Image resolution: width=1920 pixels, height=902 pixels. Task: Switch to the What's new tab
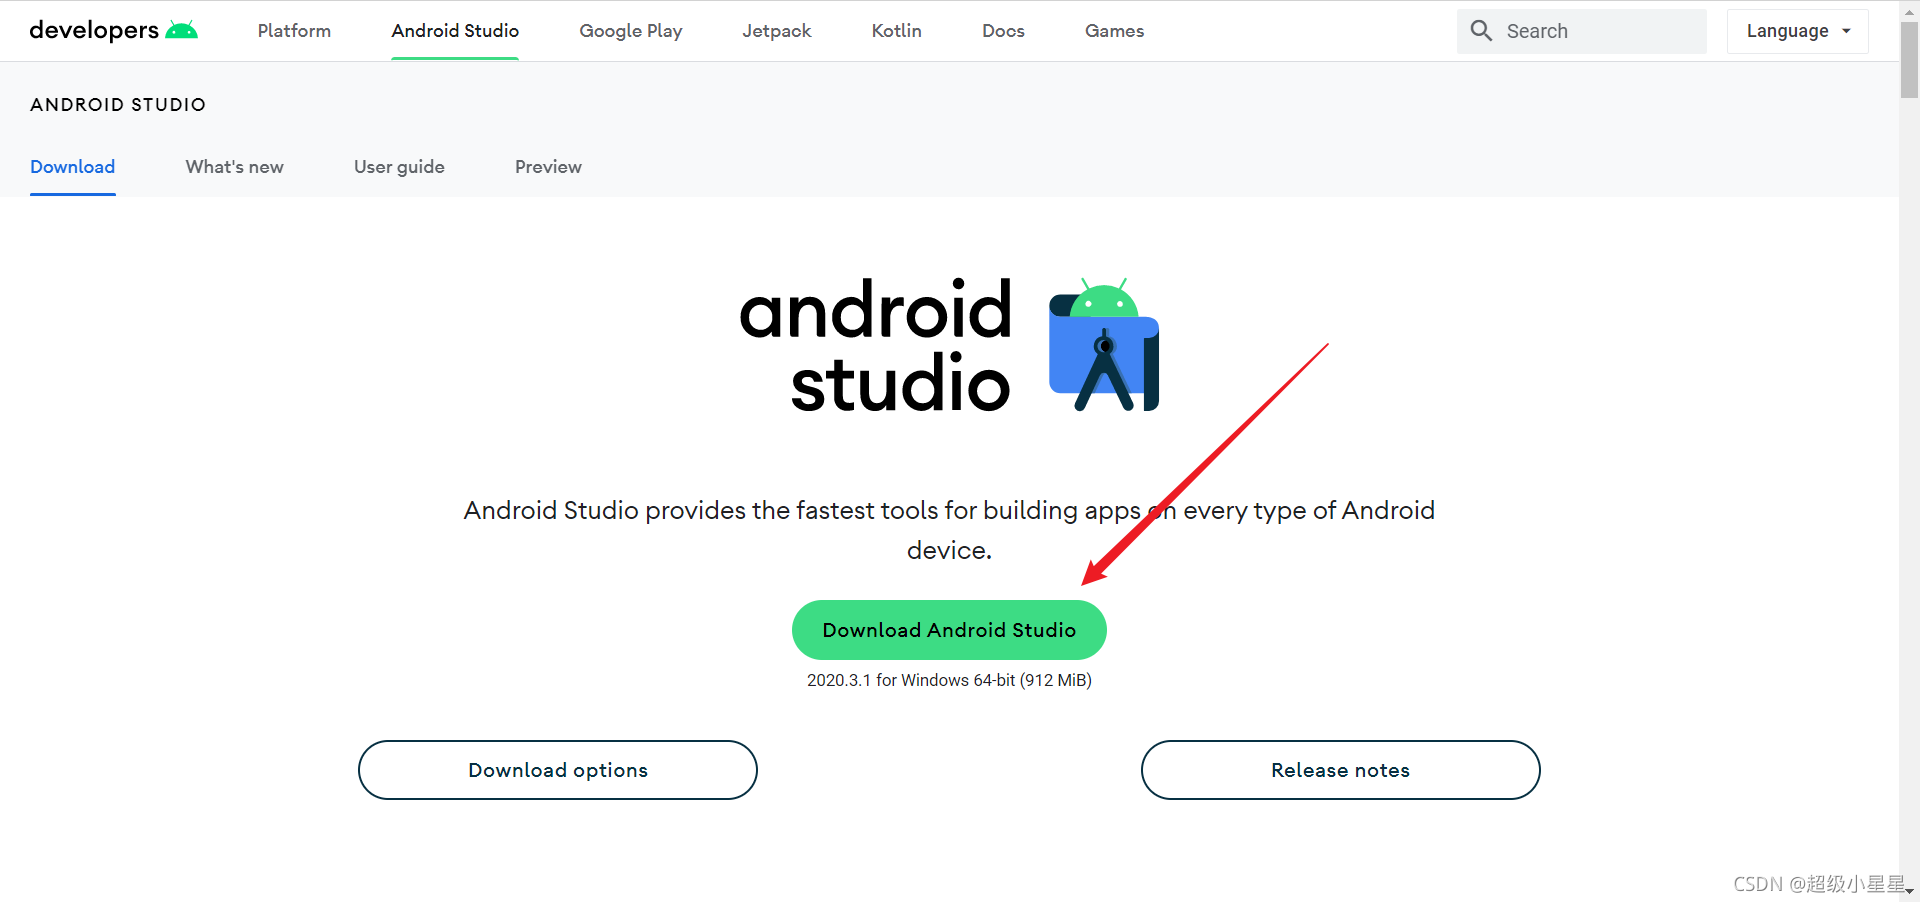pos(235,167)
